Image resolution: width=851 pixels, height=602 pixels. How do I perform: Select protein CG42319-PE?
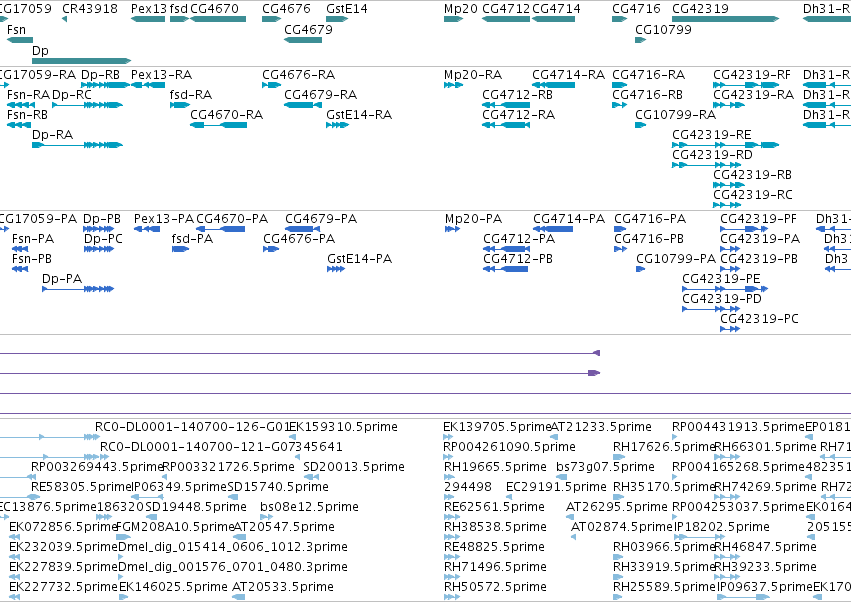pos(725,289)
